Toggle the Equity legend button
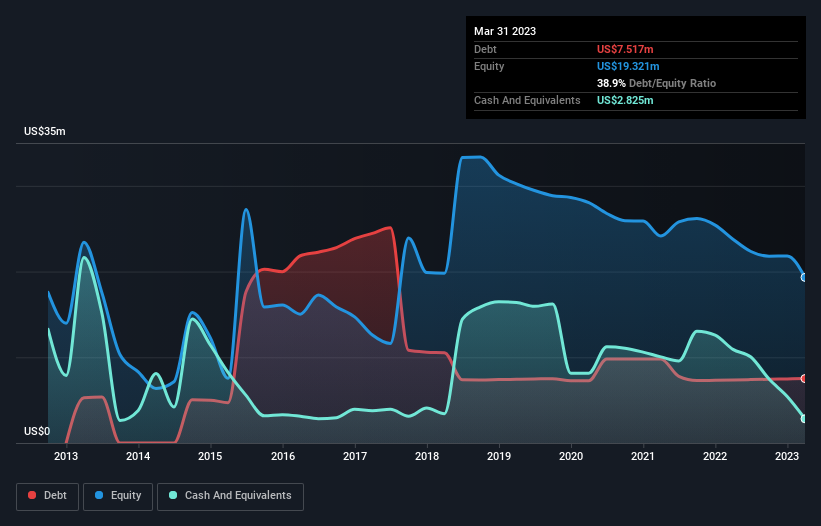821x526 pixels. [118, 496]
